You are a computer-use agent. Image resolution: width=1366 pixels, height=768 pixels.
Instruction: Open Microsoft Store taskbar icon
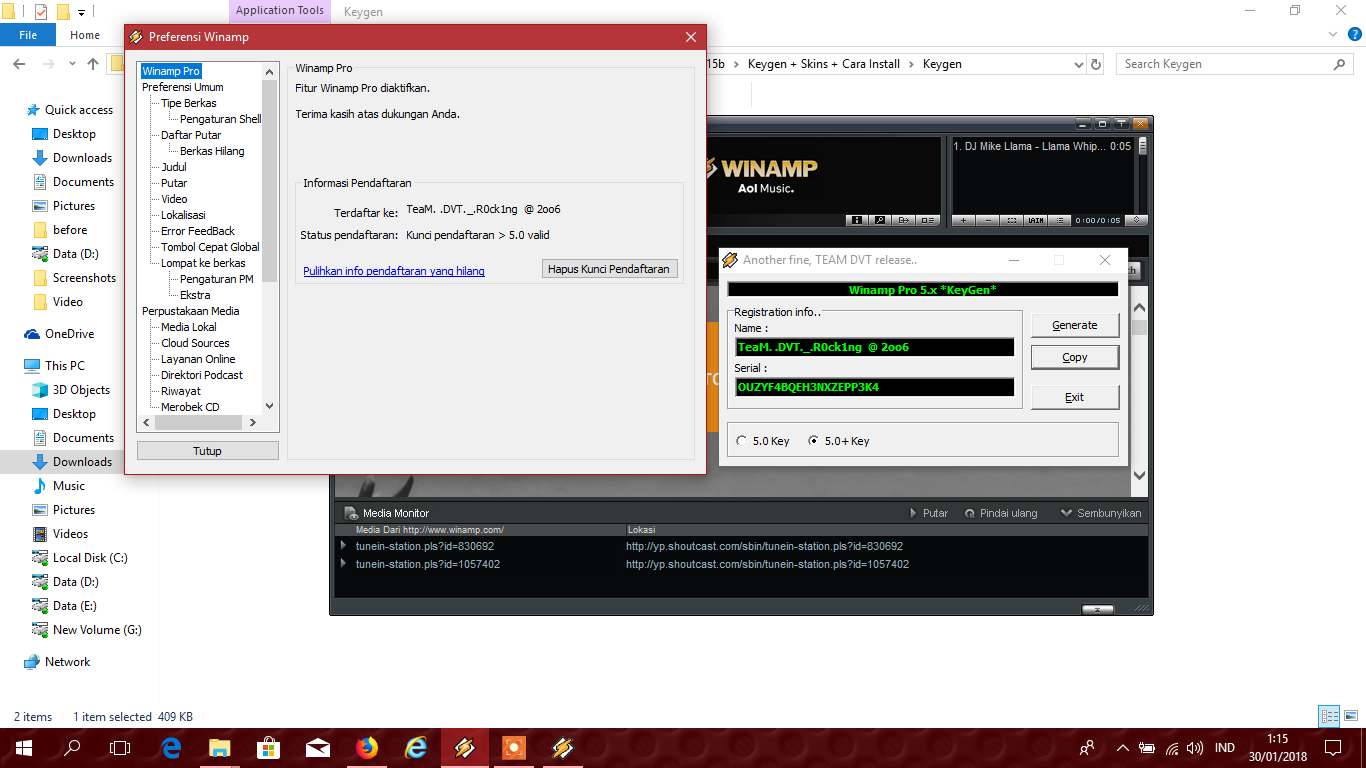click(x=269, y=747)
